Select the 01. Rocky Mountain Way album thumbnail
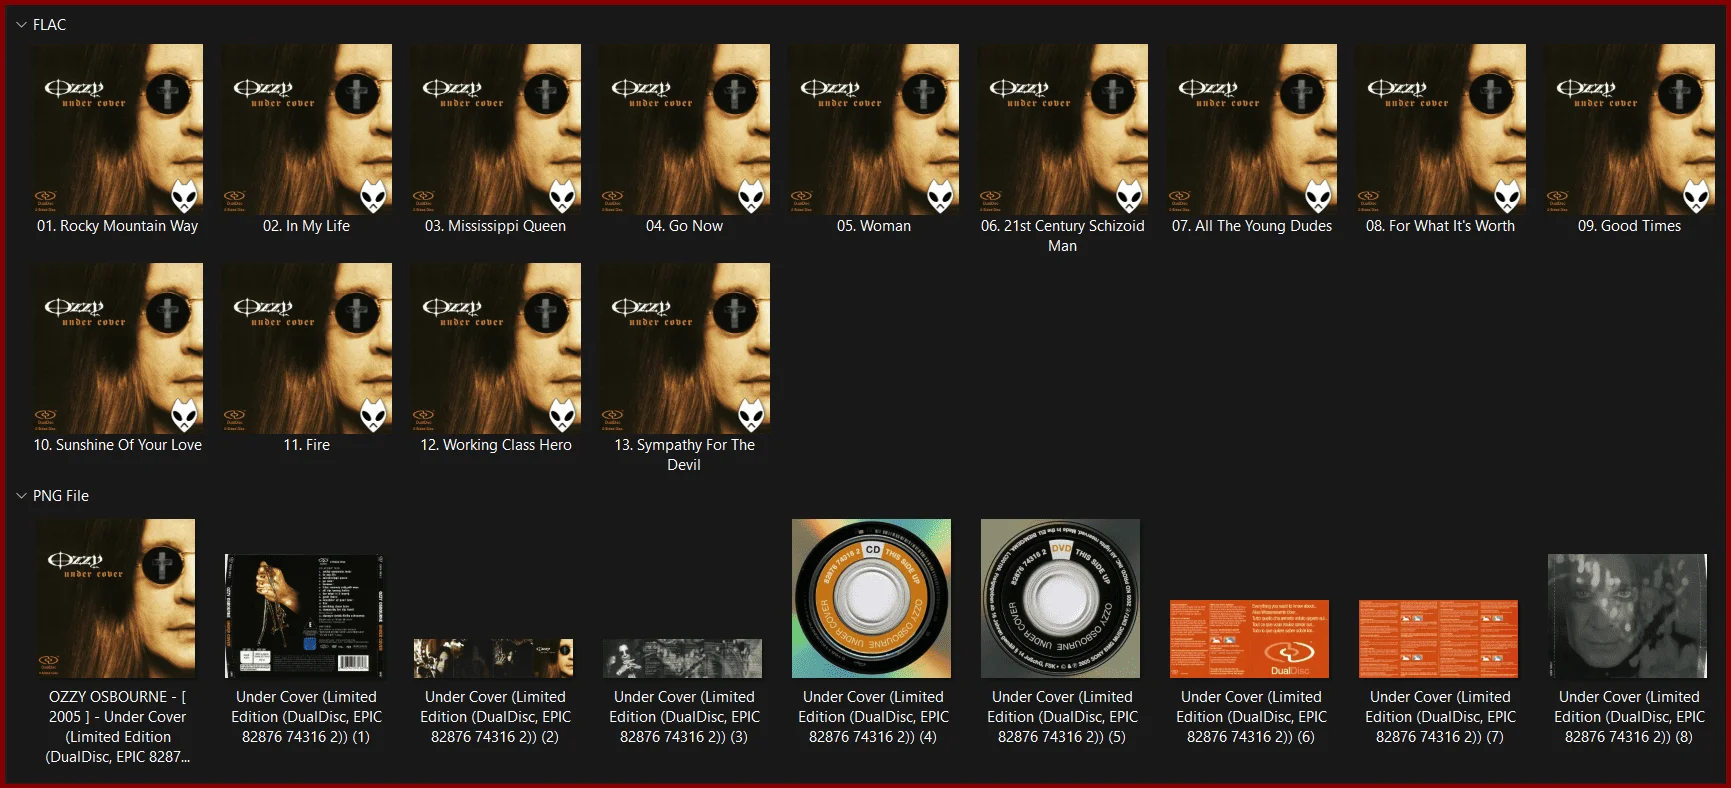The height and width of the screenshot is (788, 1731). pos(118,129)
